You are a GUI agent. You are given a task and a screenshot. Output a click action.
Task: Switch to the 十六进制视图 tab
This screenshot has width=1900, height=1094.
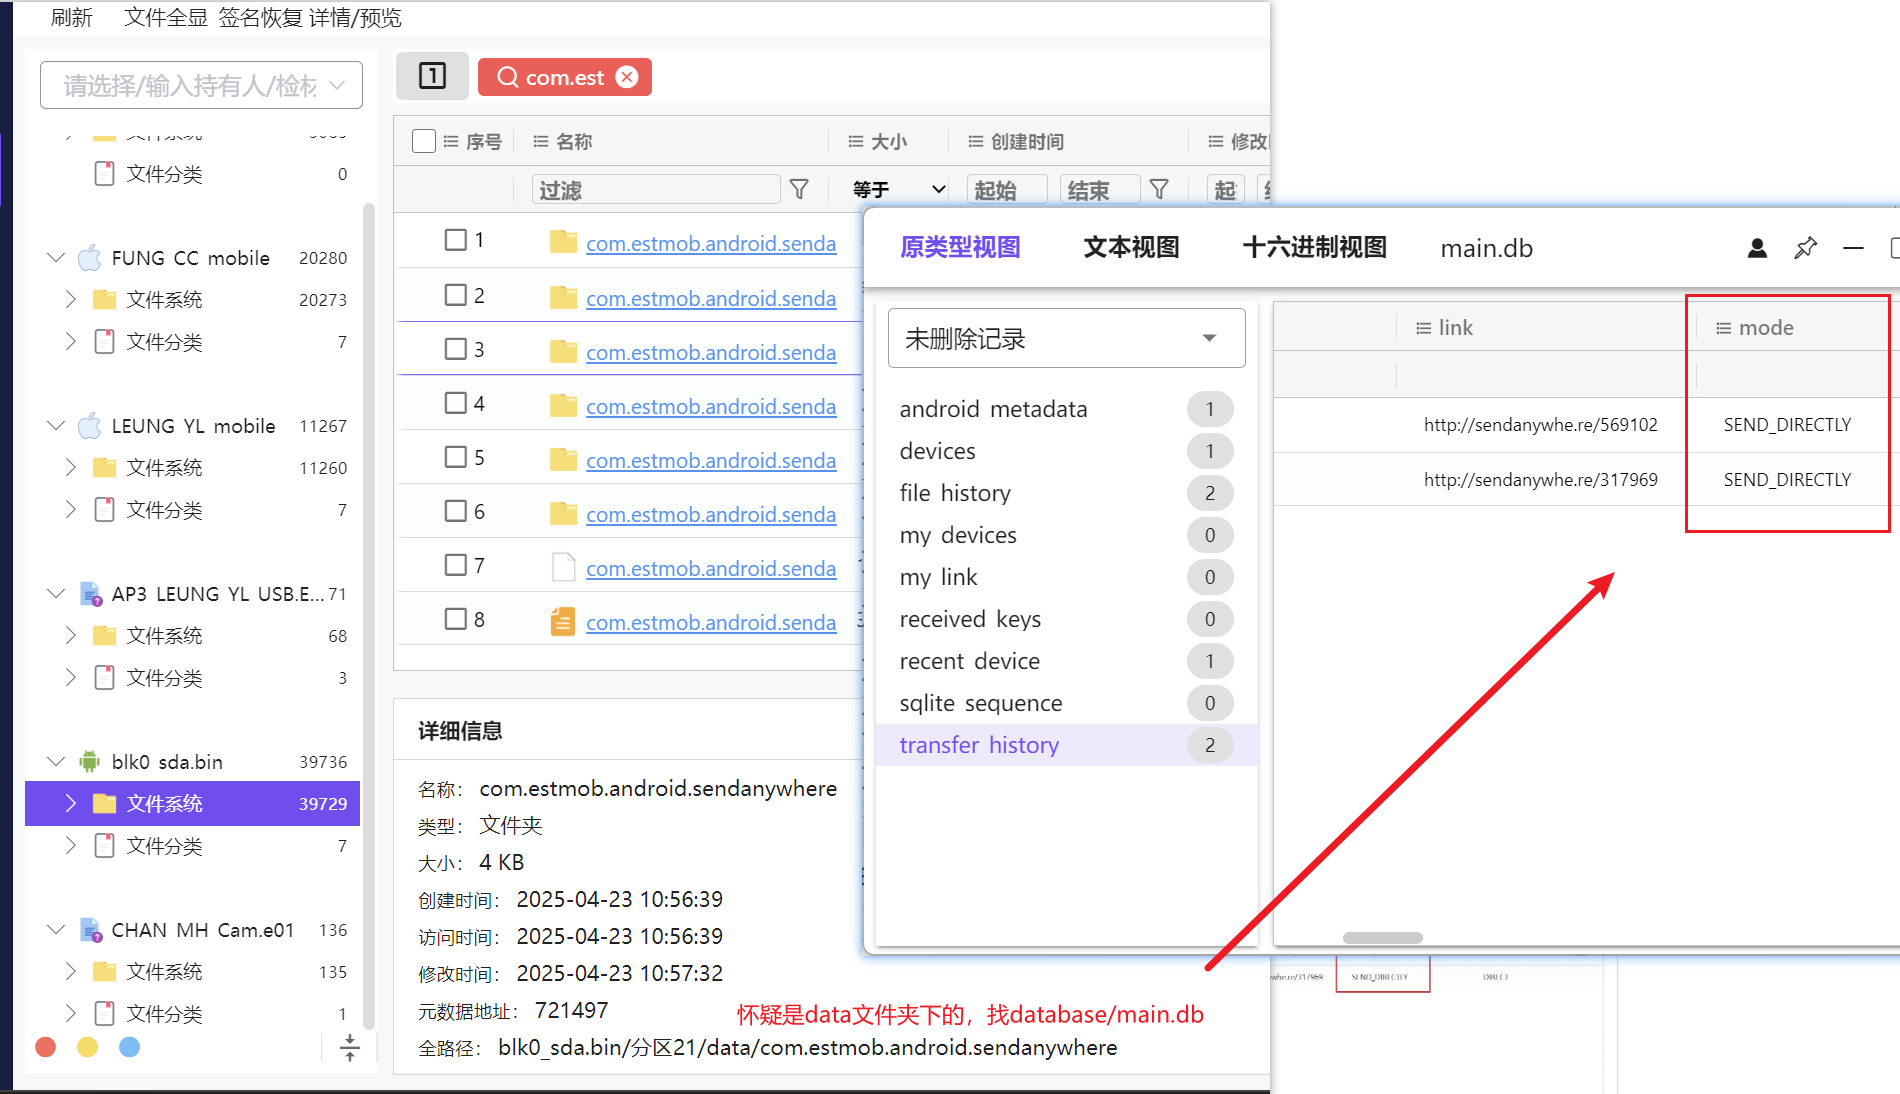[1314, 248]
